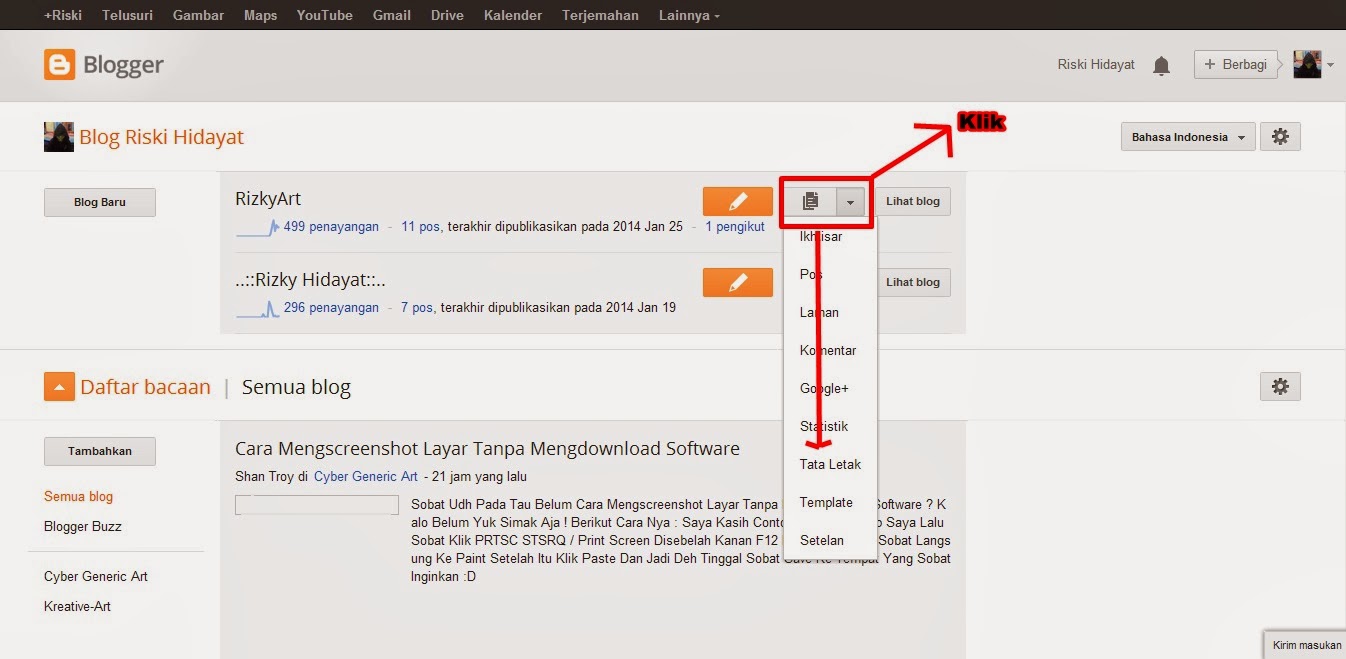Viewport: 1346px width, 659px height.
Task: Open Maps in the Google bar
Action: (260, 15)
